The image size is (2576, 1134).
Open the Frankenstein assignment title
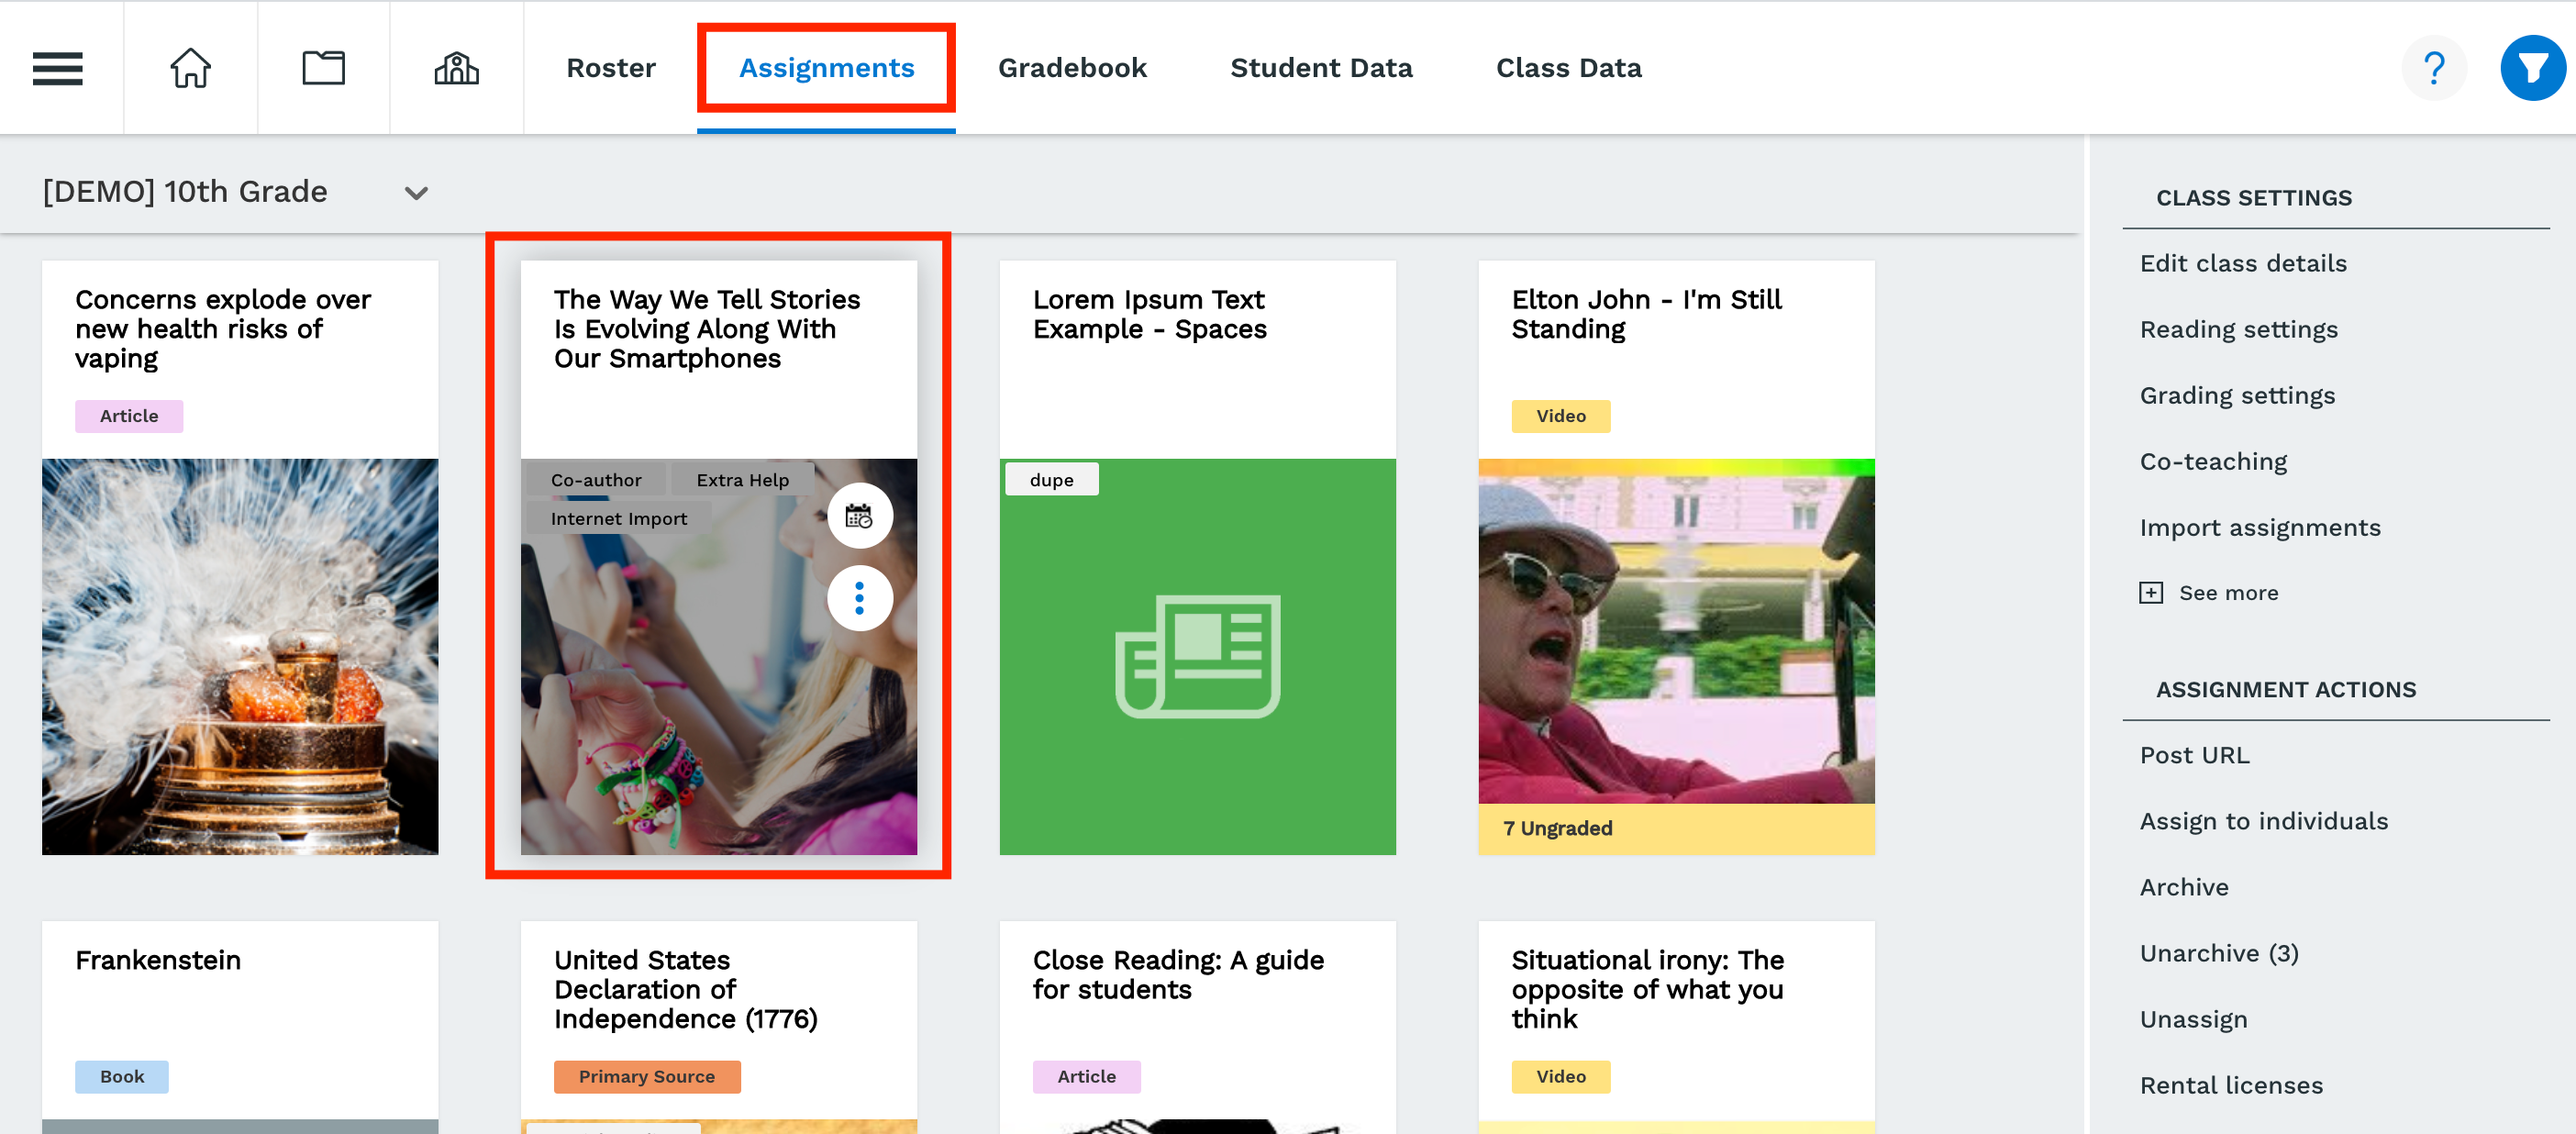[158, 960]
